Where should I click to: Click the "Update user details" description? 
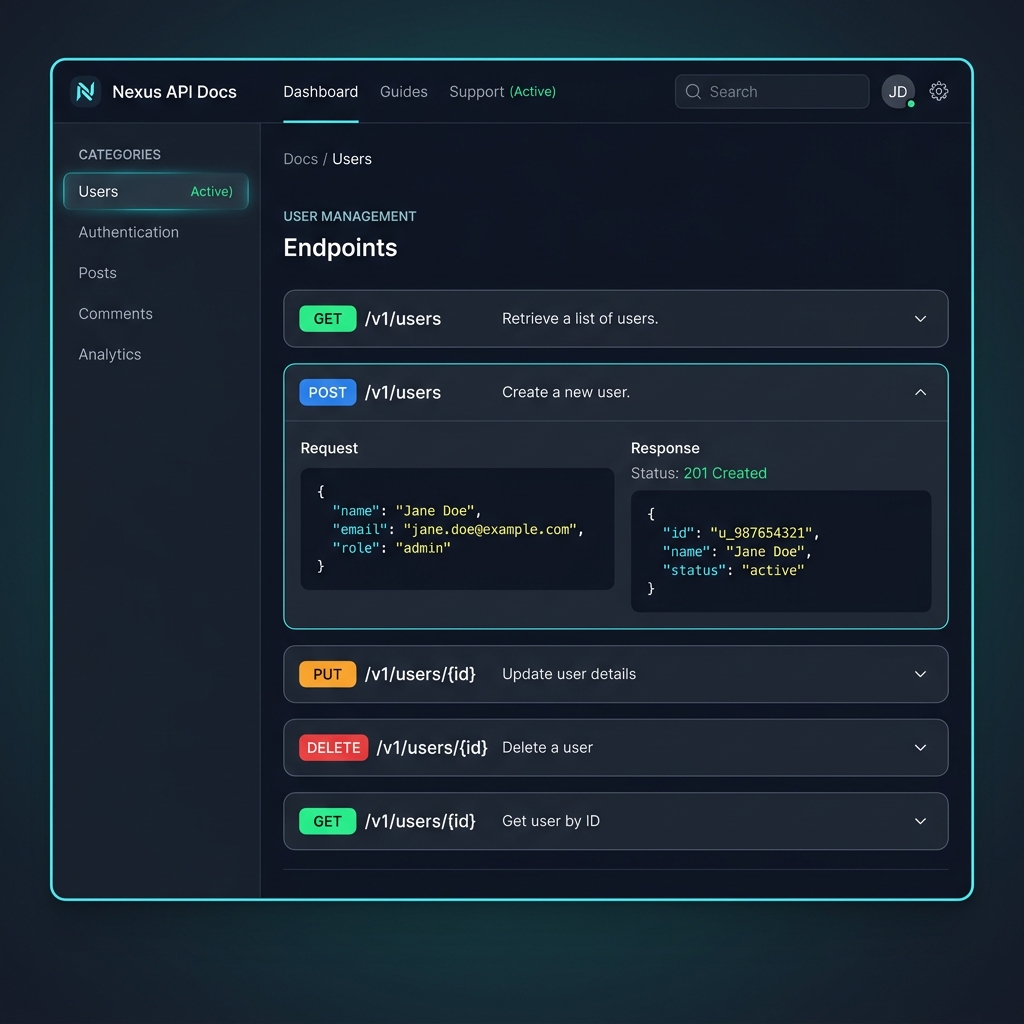point(569,674)
